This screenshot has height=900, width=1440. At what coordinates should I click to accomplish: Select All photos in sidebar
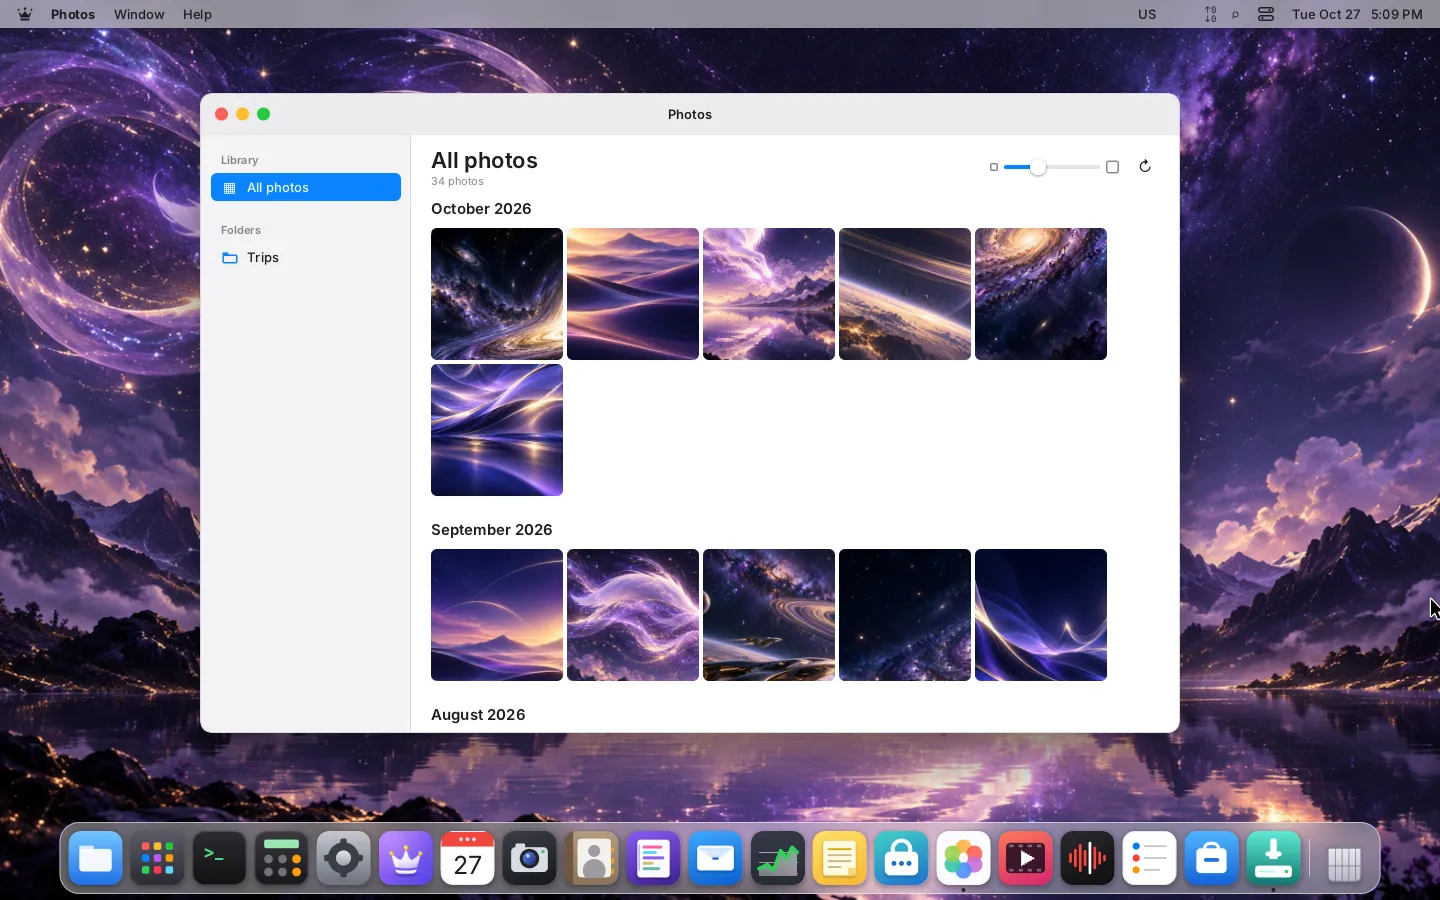tap(306, 187)
